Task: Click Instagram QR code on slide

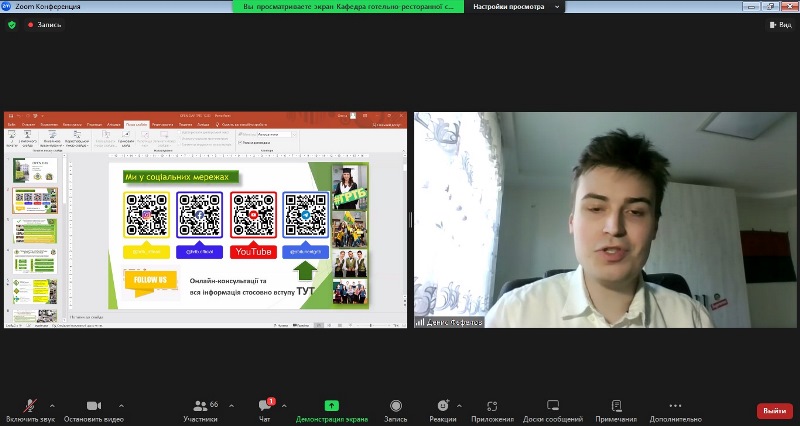Action: click(x=146, y=215)
